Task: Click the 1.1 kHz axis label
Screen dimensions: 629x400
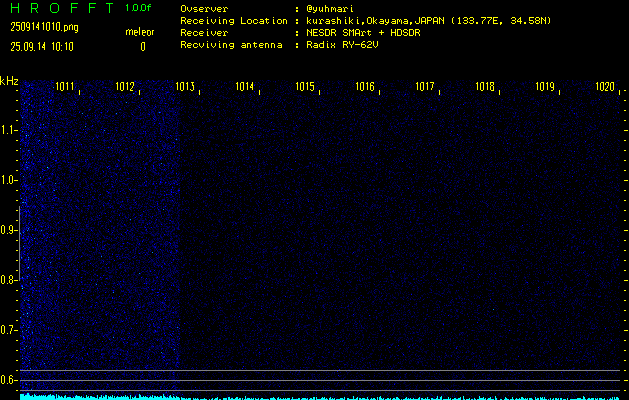Action: coord(7,130)
